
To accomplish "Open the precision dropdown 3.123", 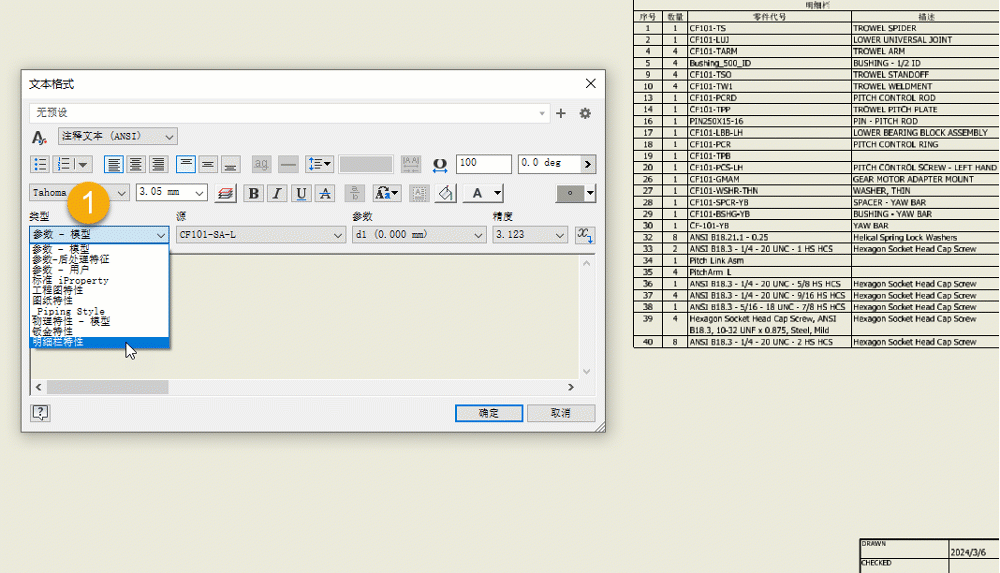I will coord(529,235).
